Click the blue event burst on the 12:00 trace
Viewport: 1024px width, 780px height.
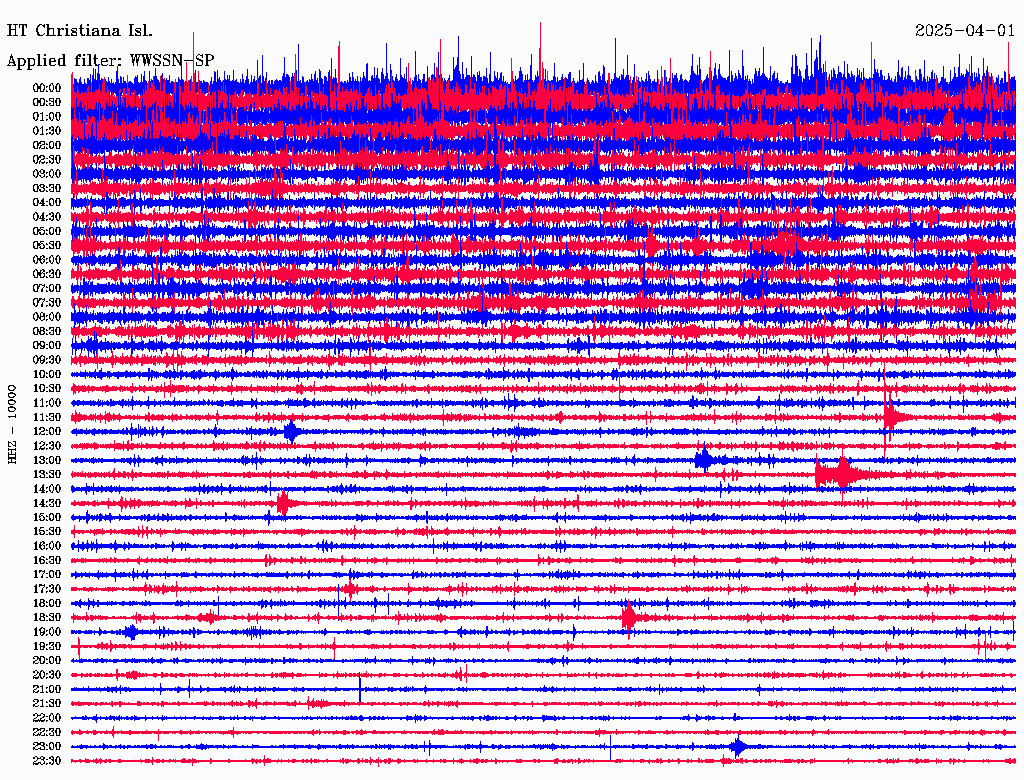pyautogui.click(x=291, y=431)
